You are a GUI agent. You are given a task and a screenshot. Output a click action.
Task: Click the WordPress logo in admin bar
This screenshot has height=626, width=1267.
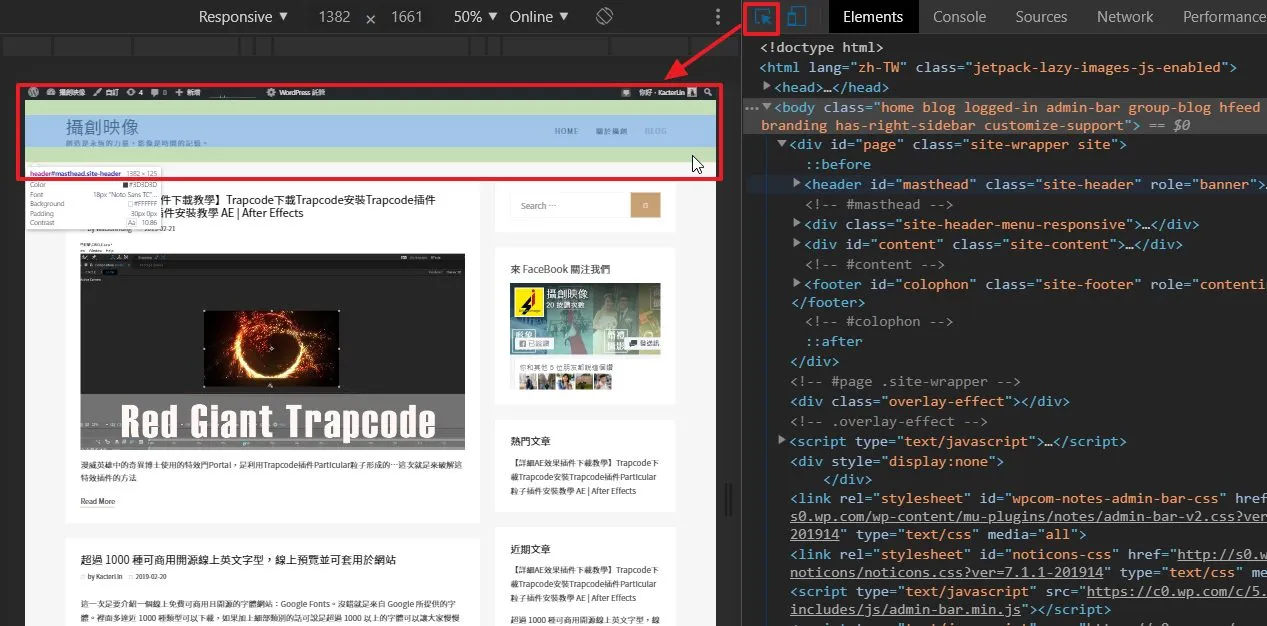[35, 92]
